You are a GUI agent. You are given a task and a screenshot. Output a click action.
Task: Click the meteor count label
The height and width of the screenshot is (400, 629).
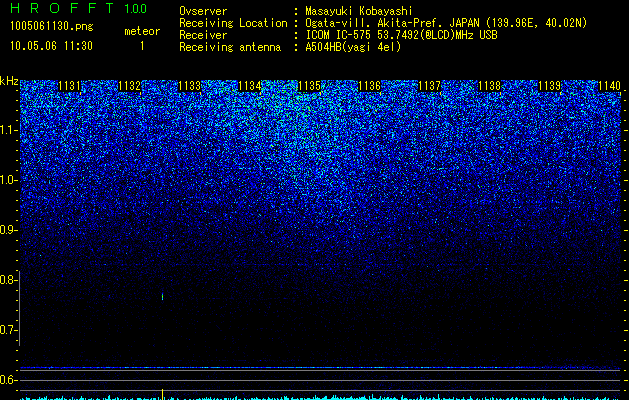click(x=142, y=31)
